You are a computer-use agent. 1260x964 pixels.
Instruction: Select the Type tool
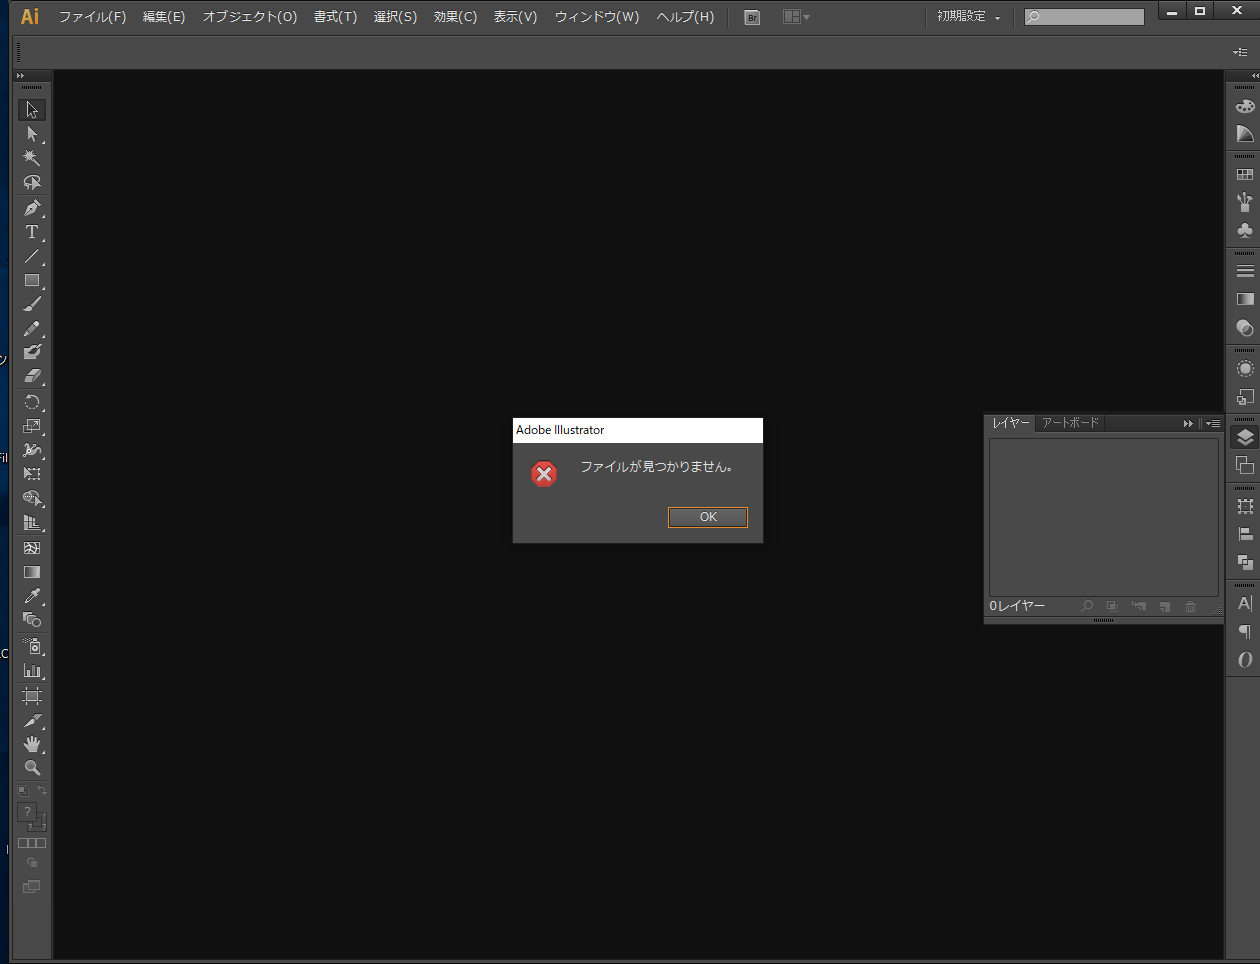[32, 232]
